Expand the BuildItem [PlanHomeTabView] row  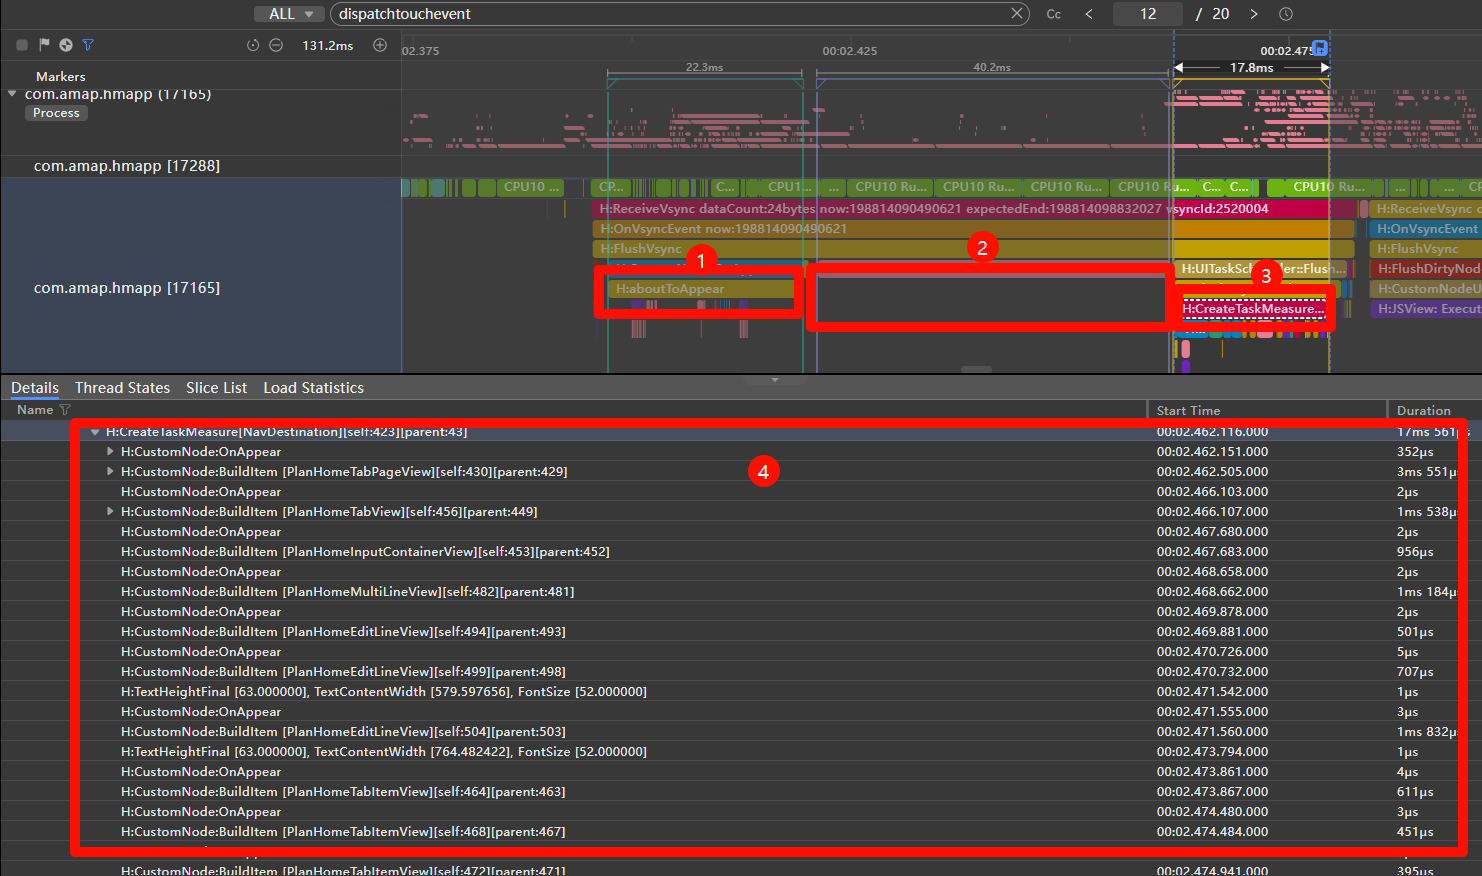coord(110,512)
